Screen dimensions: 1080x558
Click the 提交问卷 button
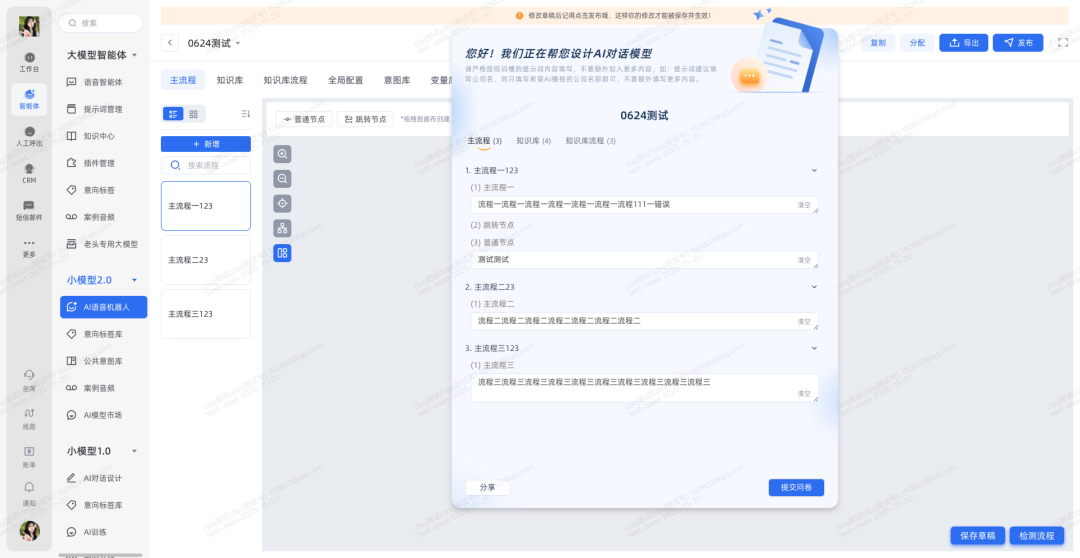(796, 487)
